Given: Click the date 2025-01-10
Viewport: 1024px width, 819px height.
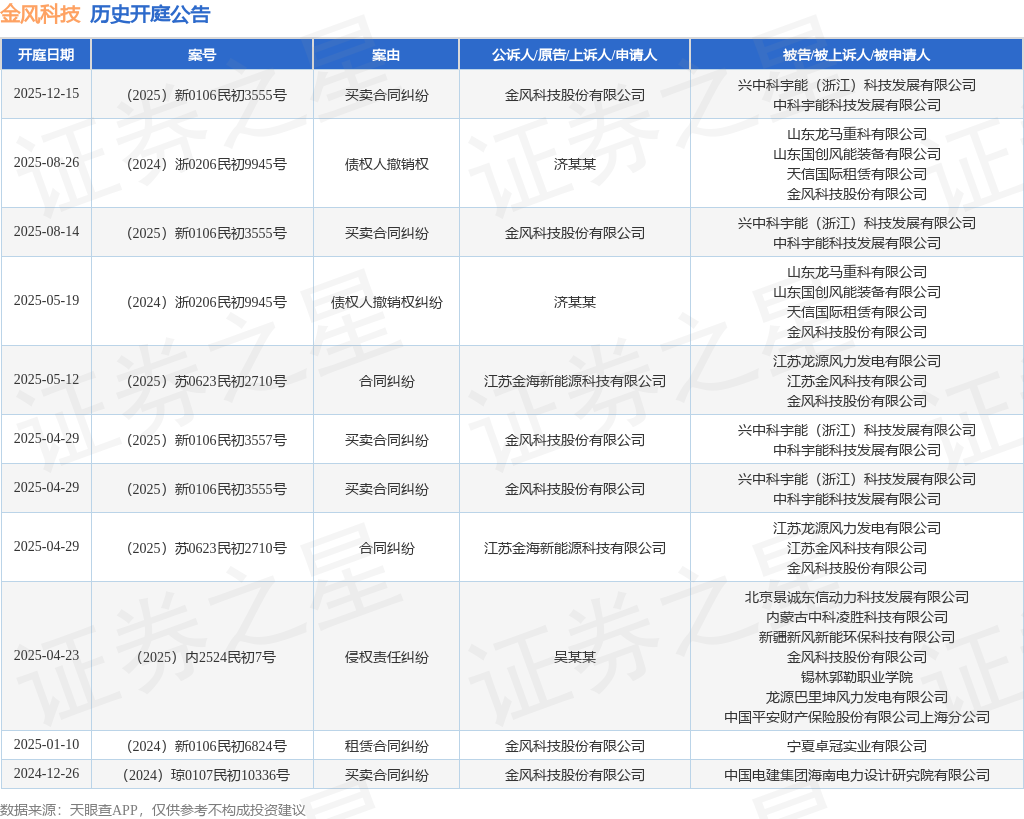Looking at the screenshot, I should tap(46, 745).
